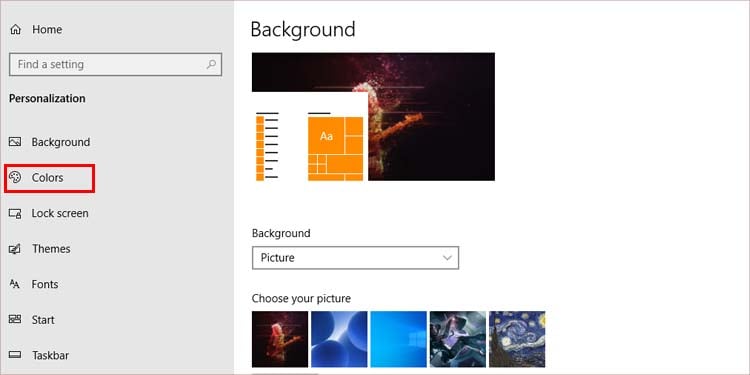Open the Colors settings page

click(49, 178)
